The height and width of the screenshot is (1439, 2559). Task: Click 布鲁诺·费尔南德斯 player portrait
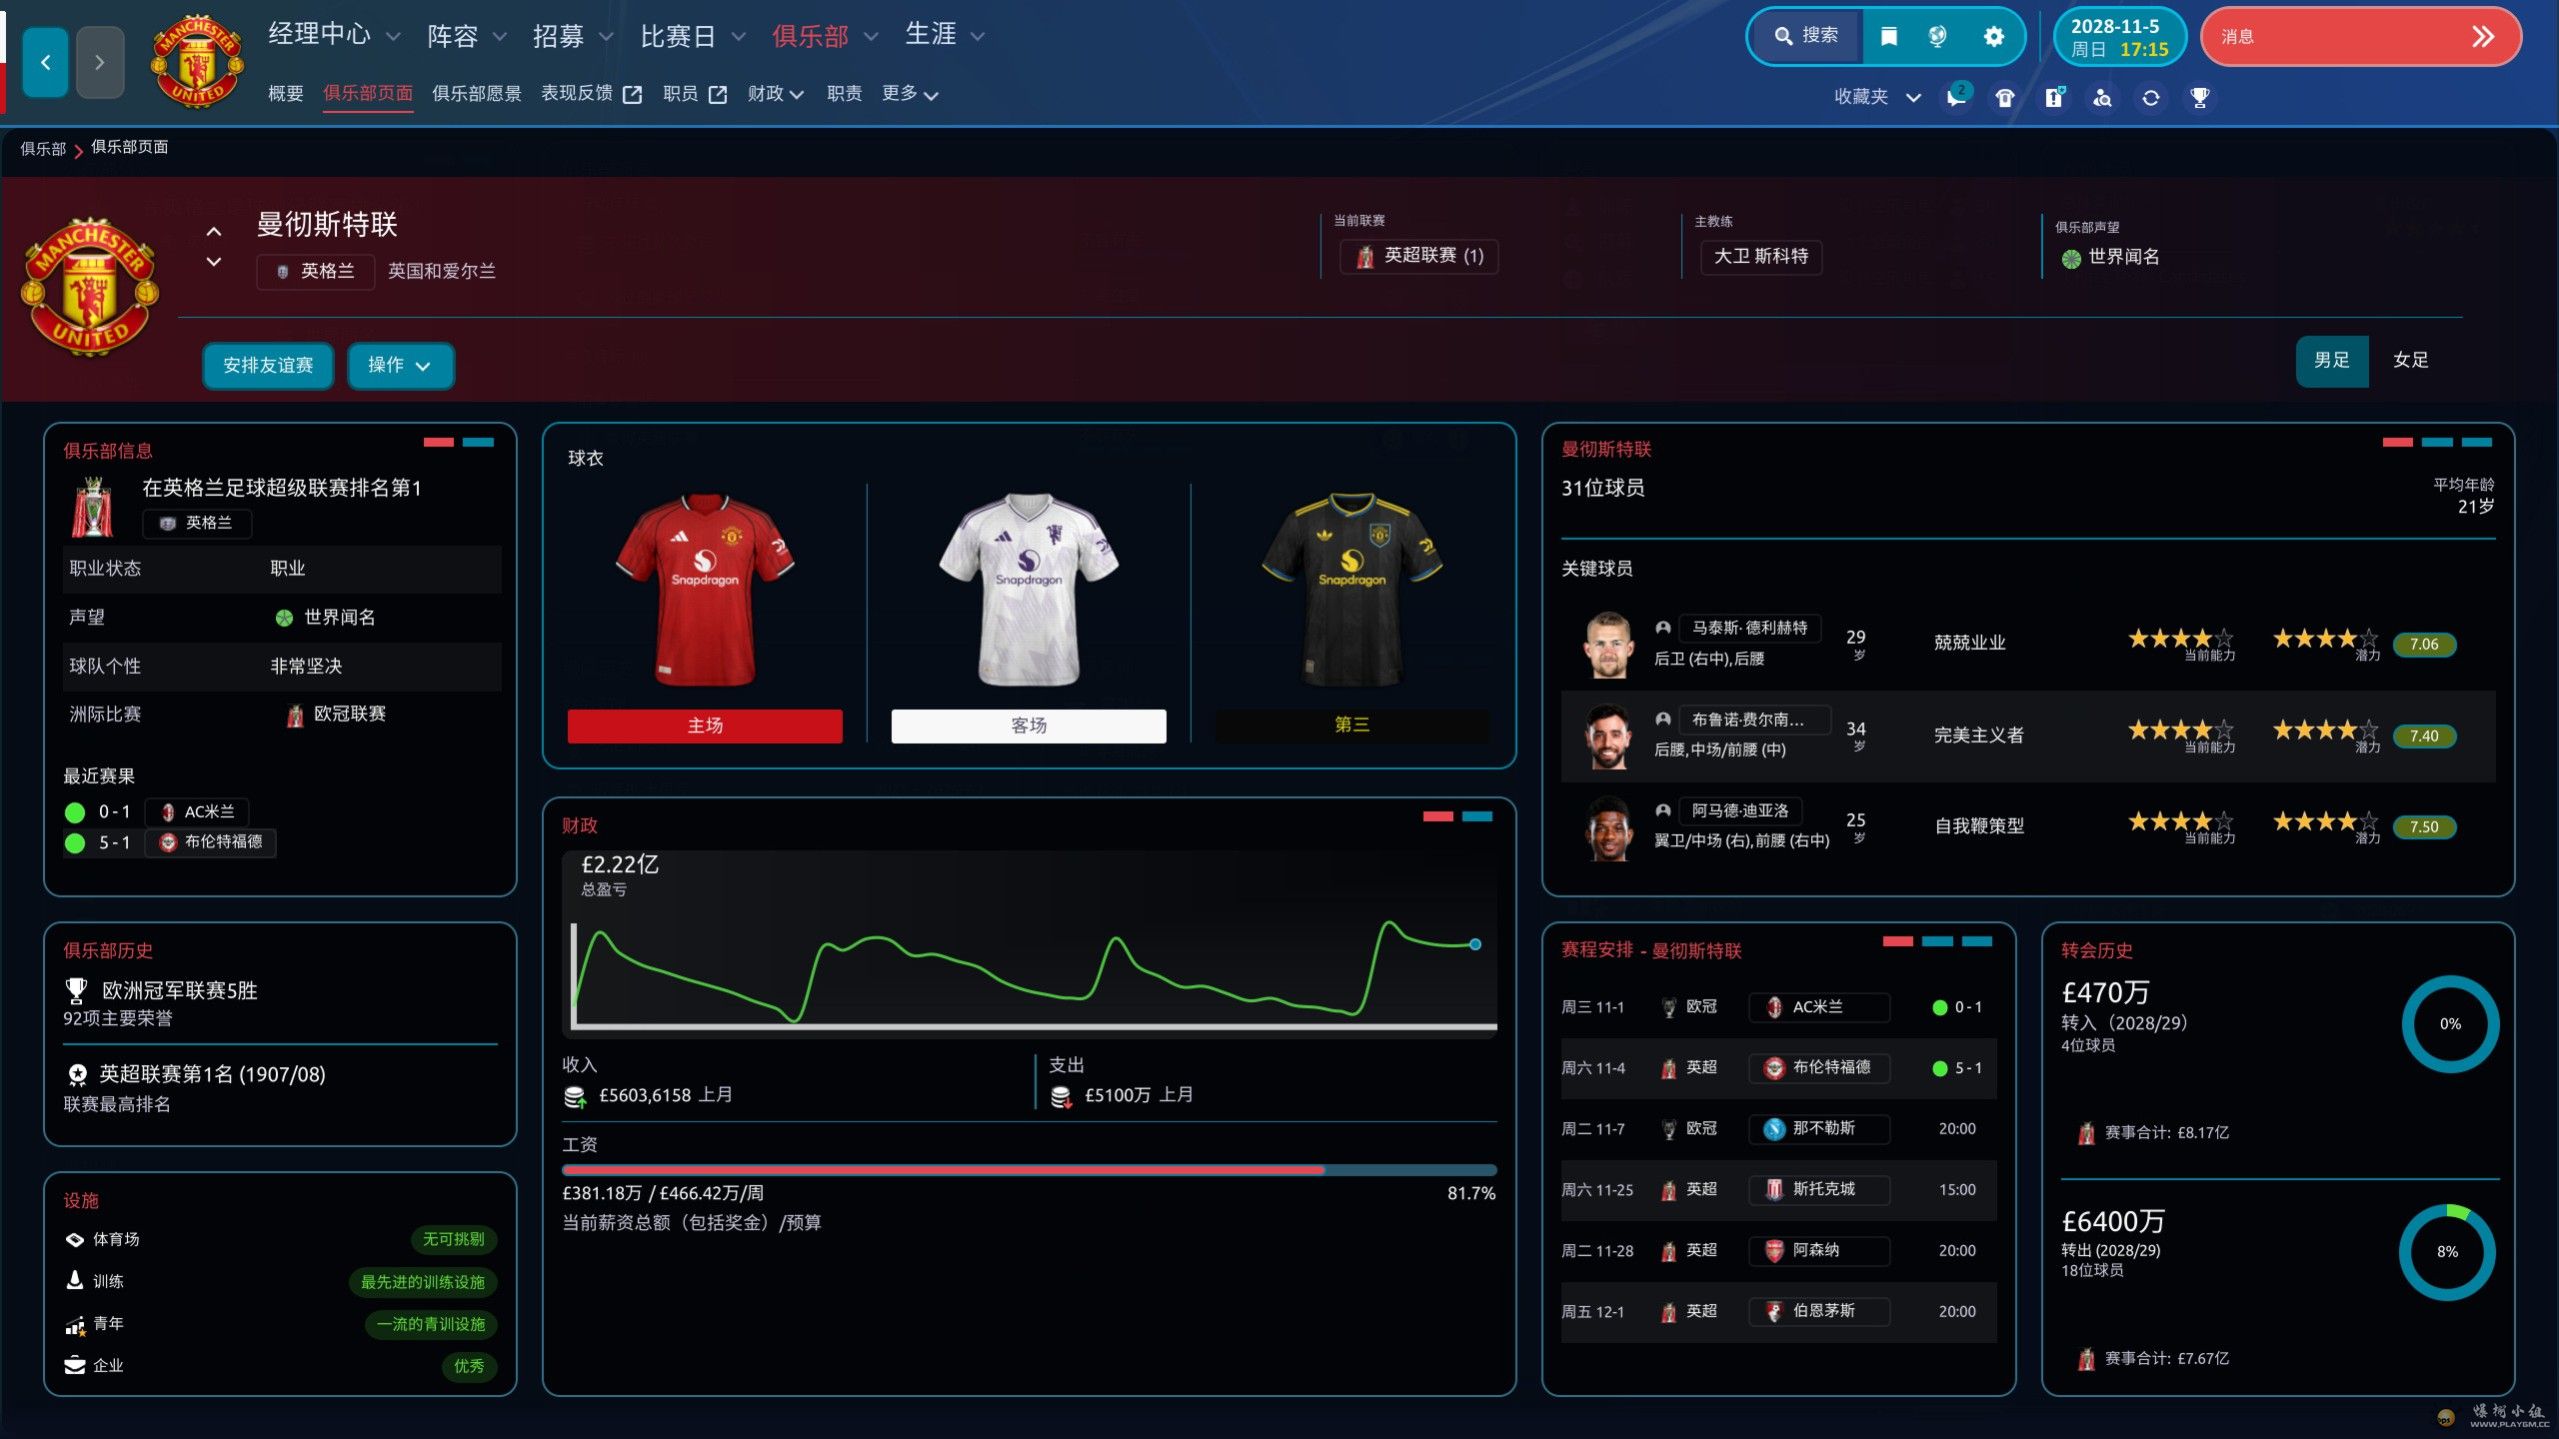1608,736
